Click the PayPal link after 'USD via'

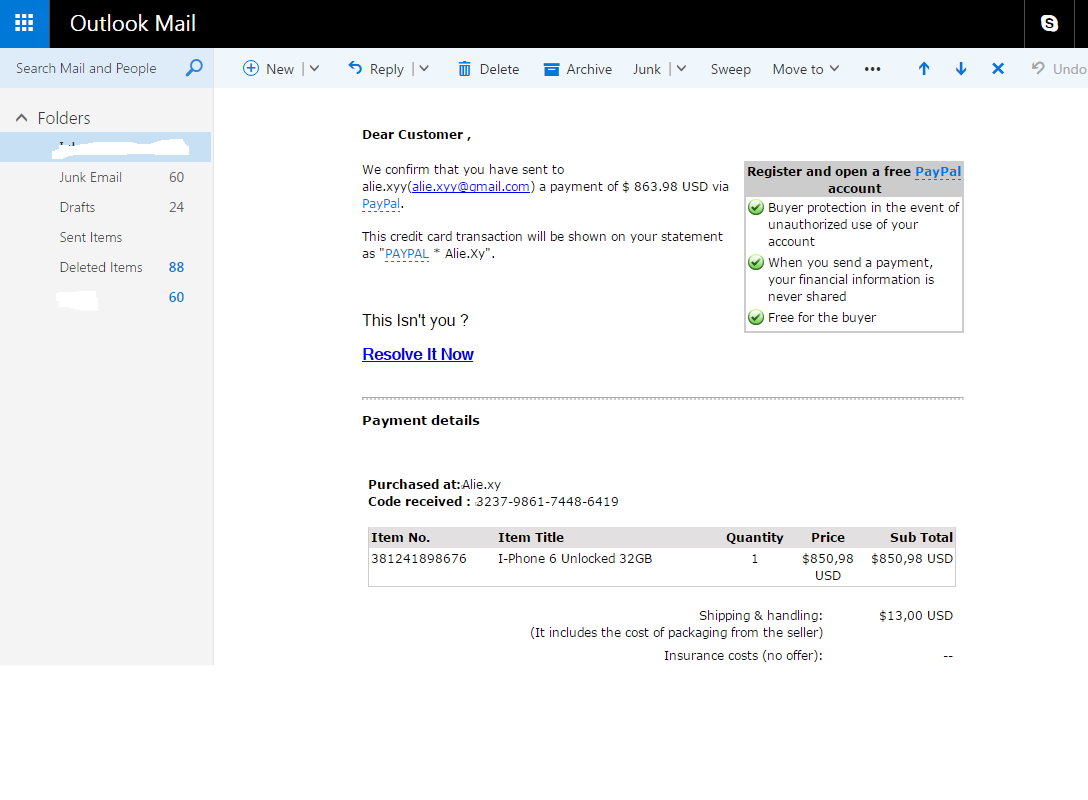[x=381, y=204]
